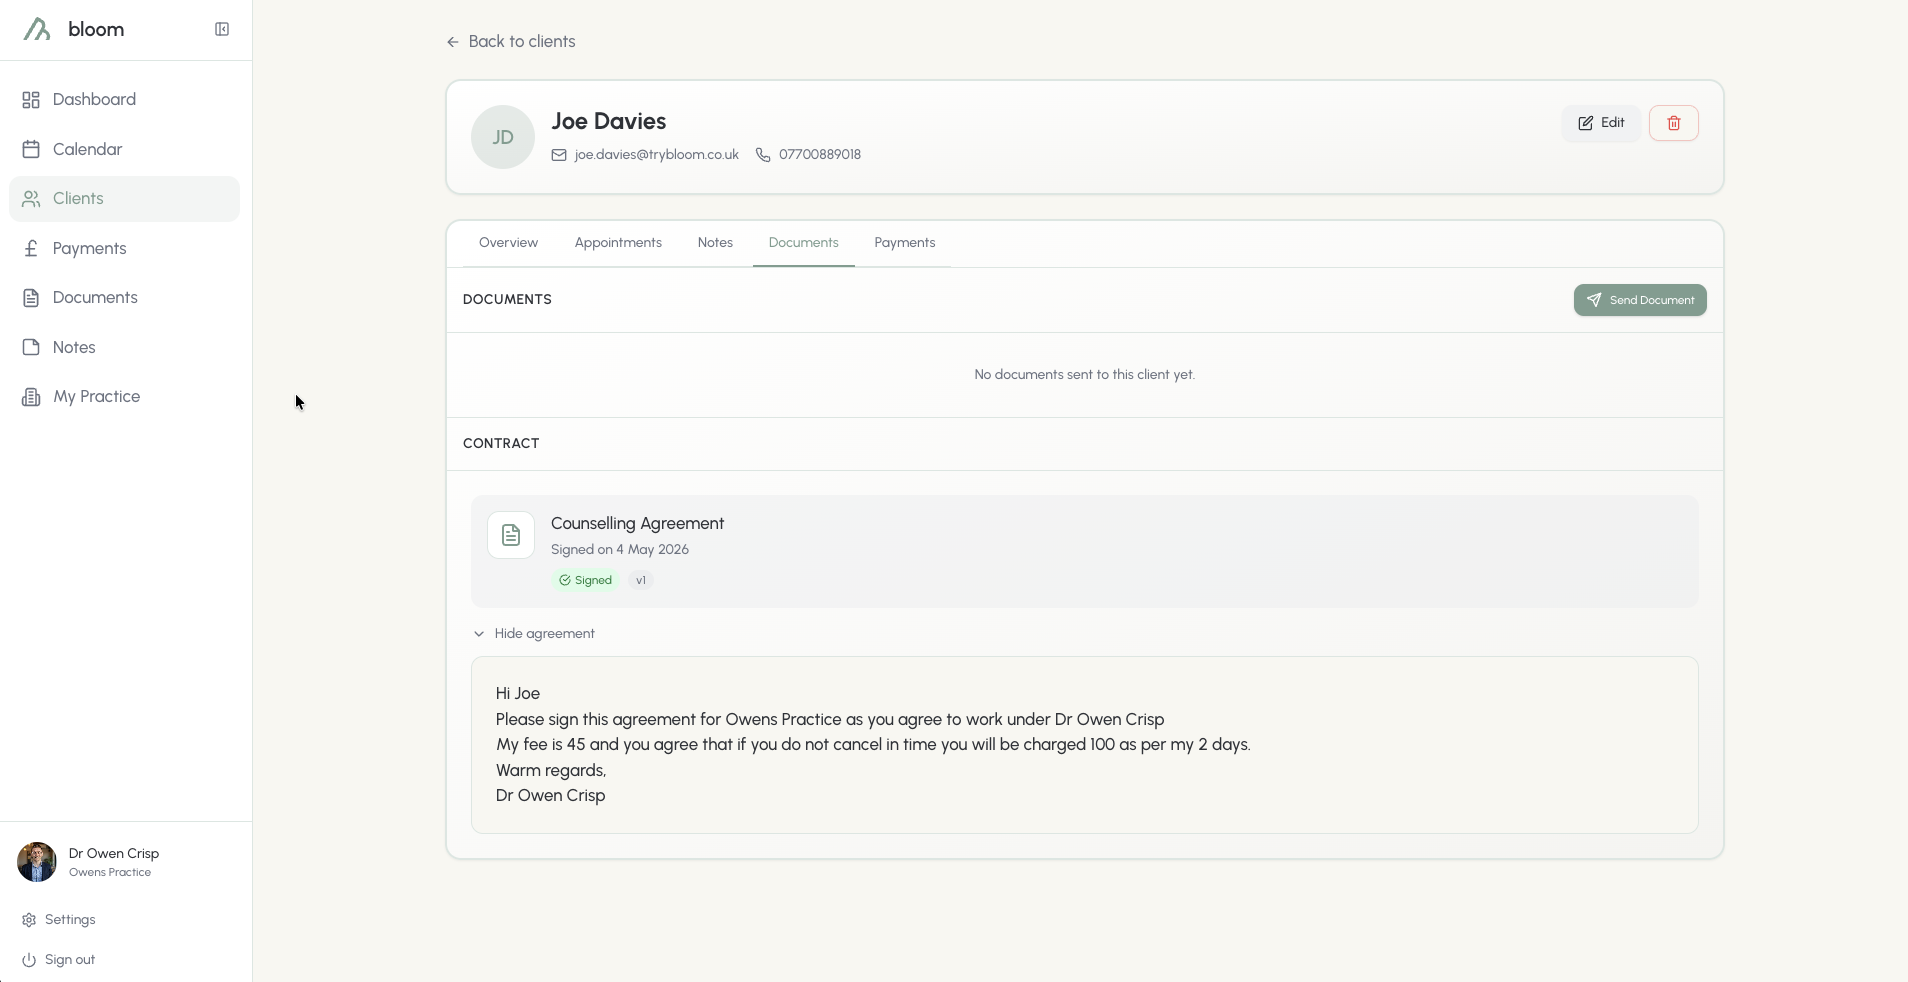Click the Edit client button
Image resolution: width=1908 pixels, height=982 pixels.
[1601, 123]
